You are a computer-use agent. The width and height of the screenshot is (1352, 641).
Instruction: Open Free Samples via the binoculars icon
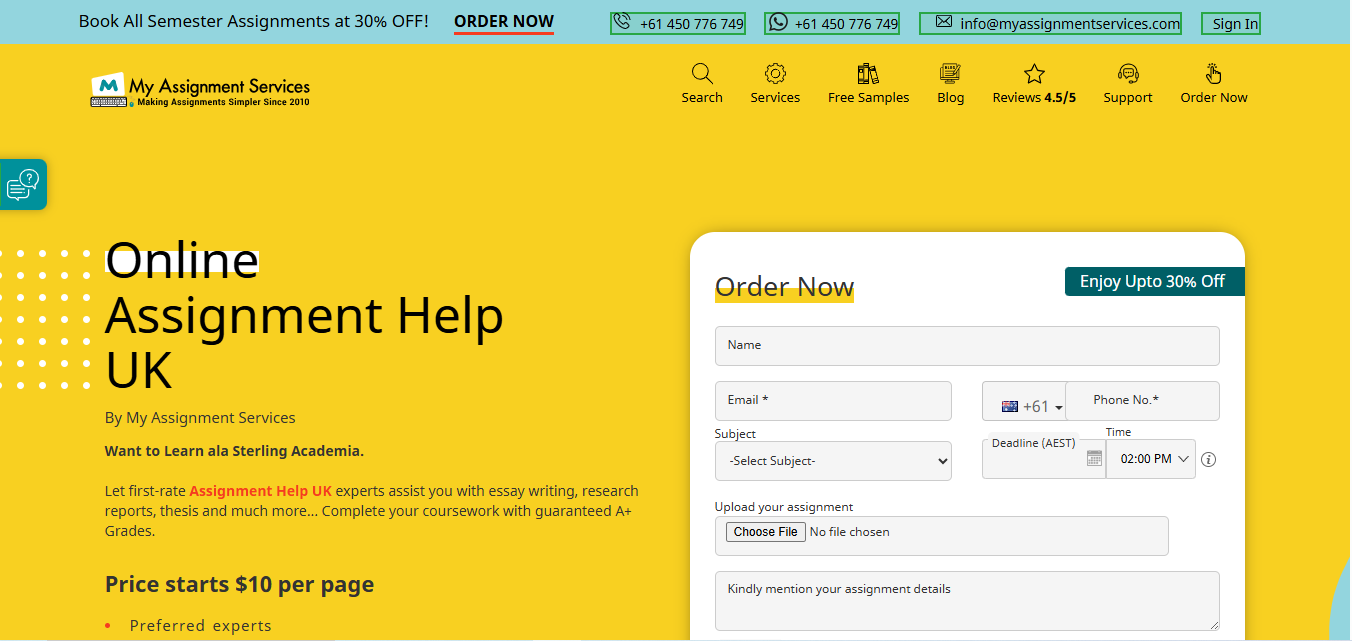tap(867, 72)
